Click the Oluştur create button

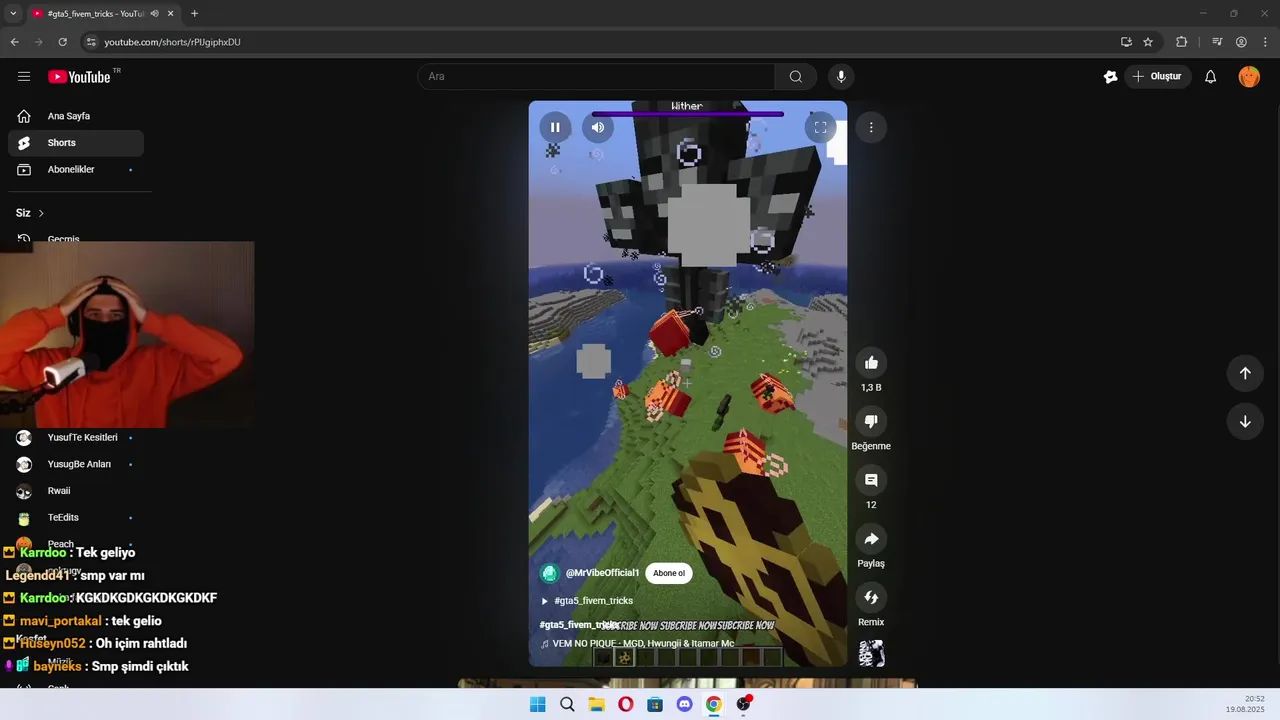click(1157, 76)
